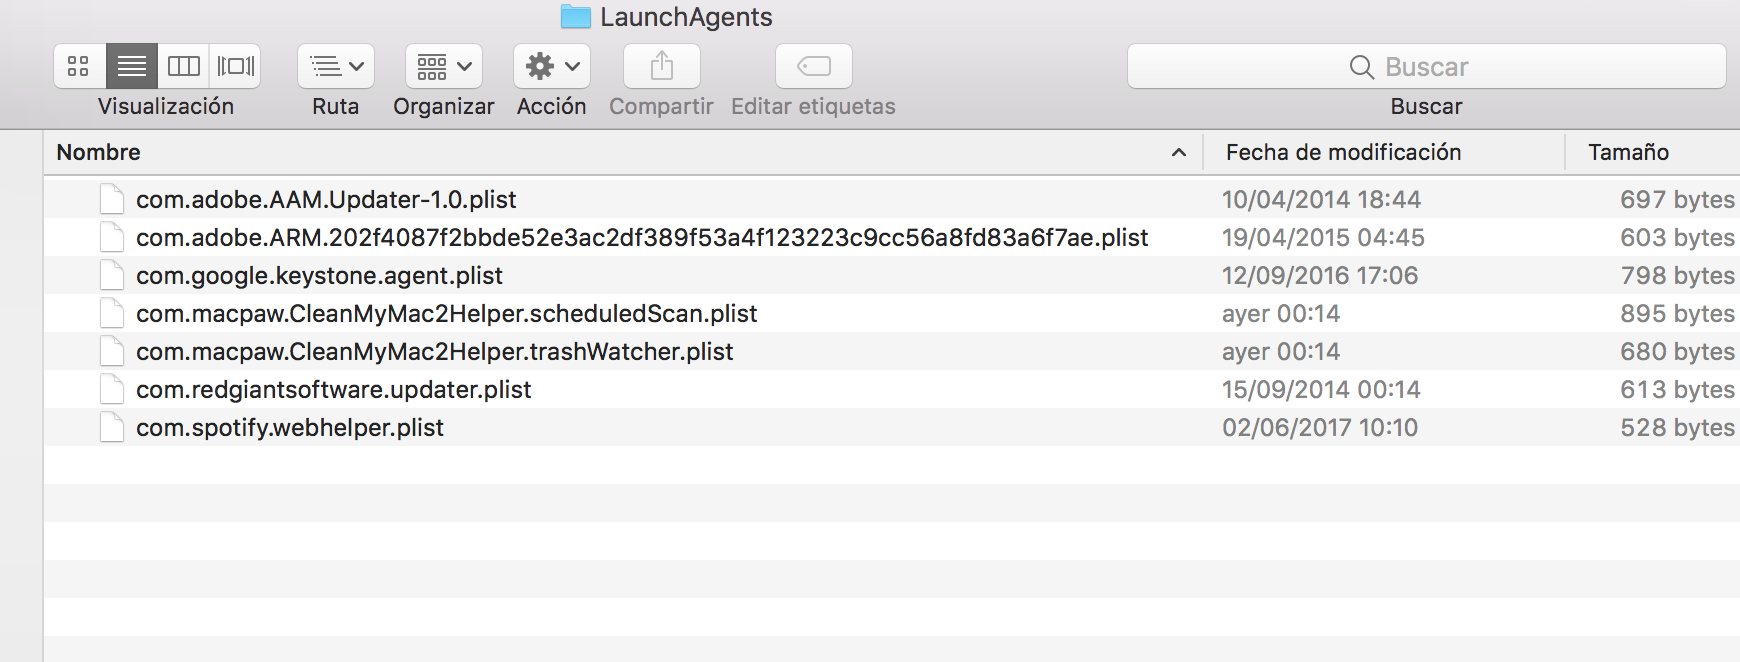Switch to list view mode

132,66
